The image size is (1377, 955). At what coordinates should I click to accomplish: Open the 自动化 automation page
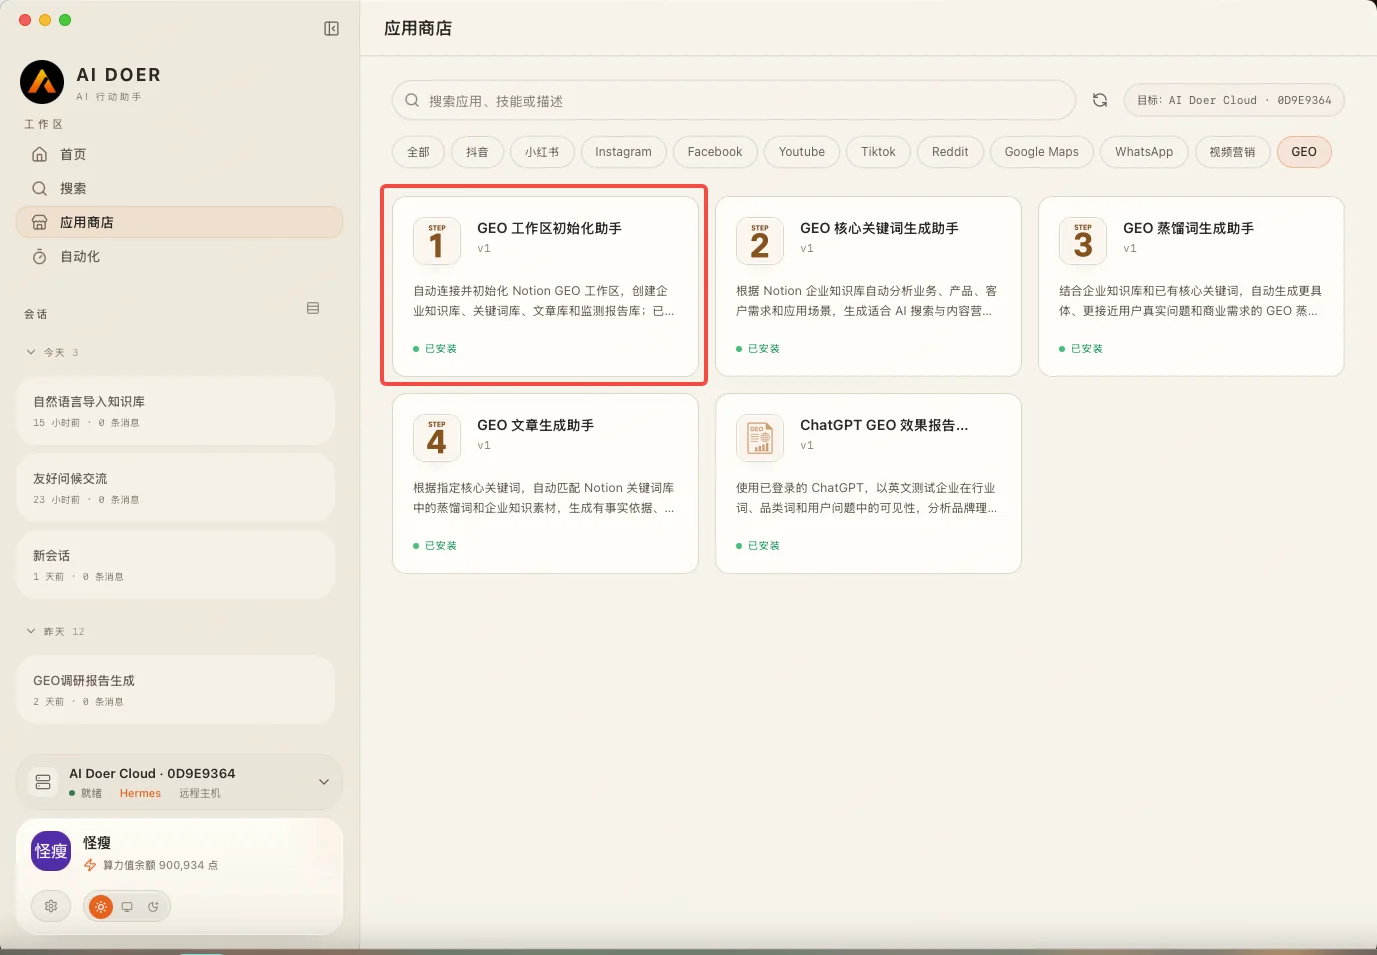tap(180, 256)
